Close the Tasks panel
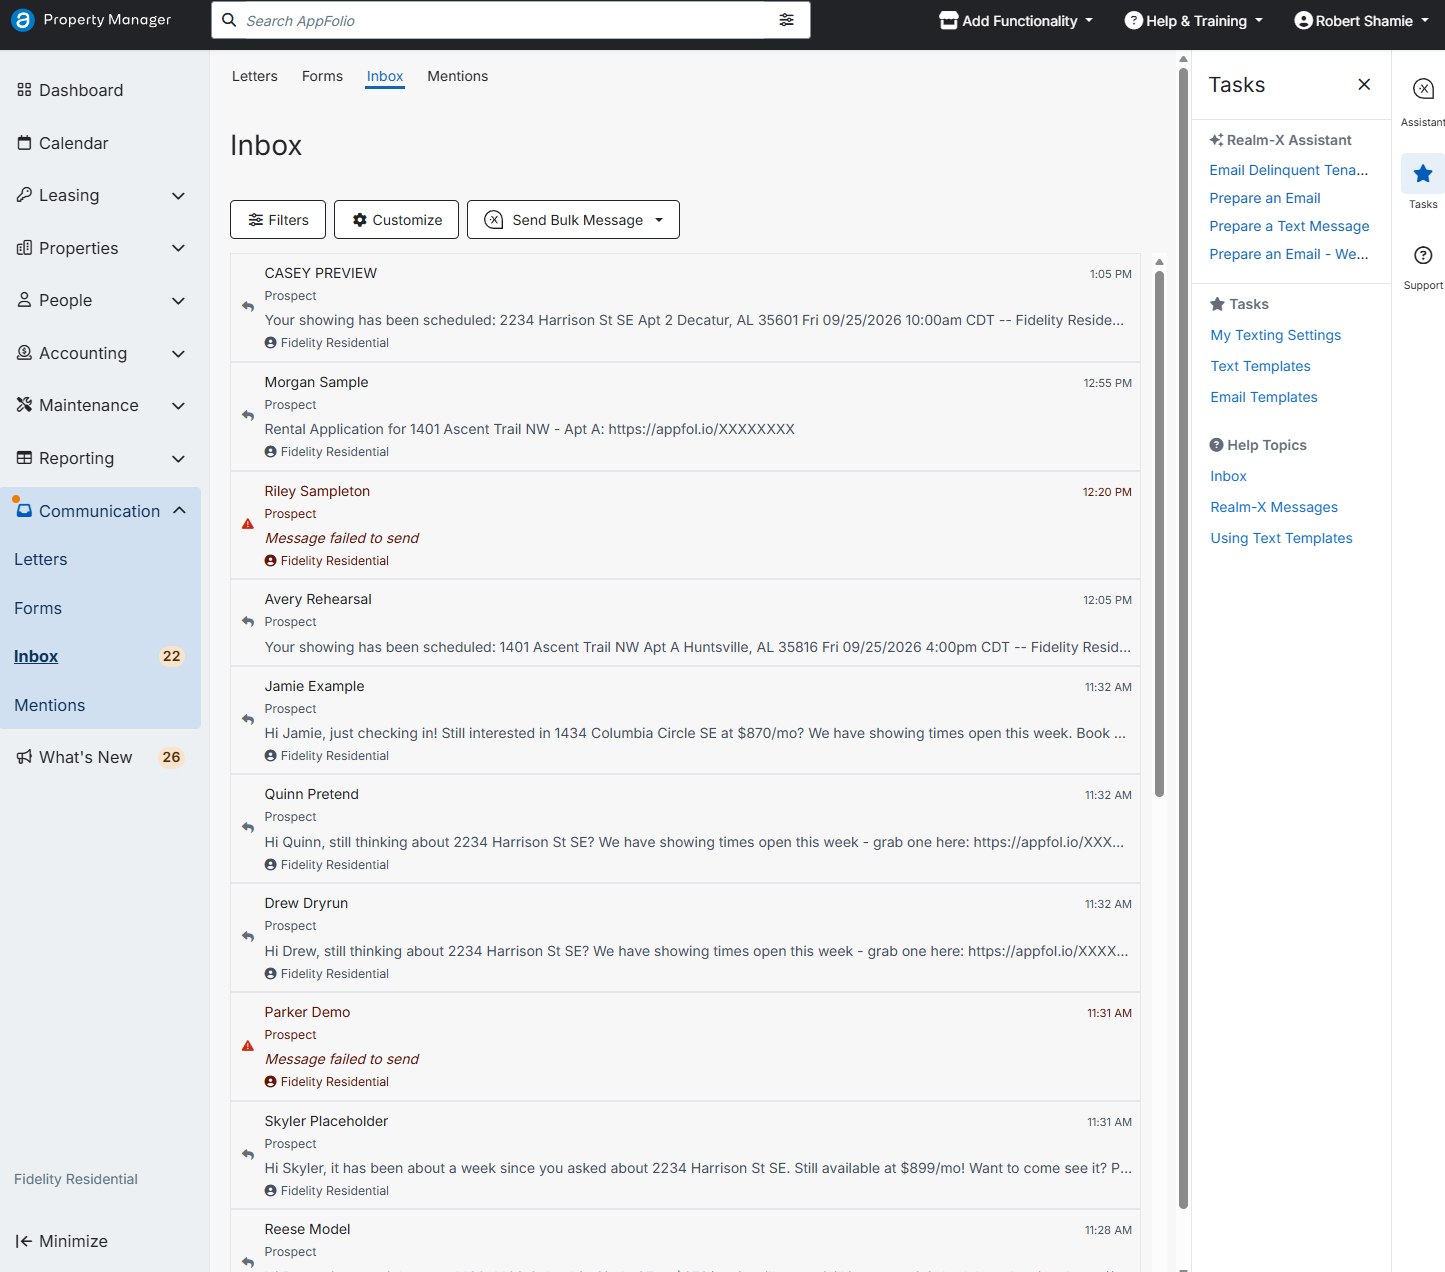1445x1272 pixels. coord(1364,85)
